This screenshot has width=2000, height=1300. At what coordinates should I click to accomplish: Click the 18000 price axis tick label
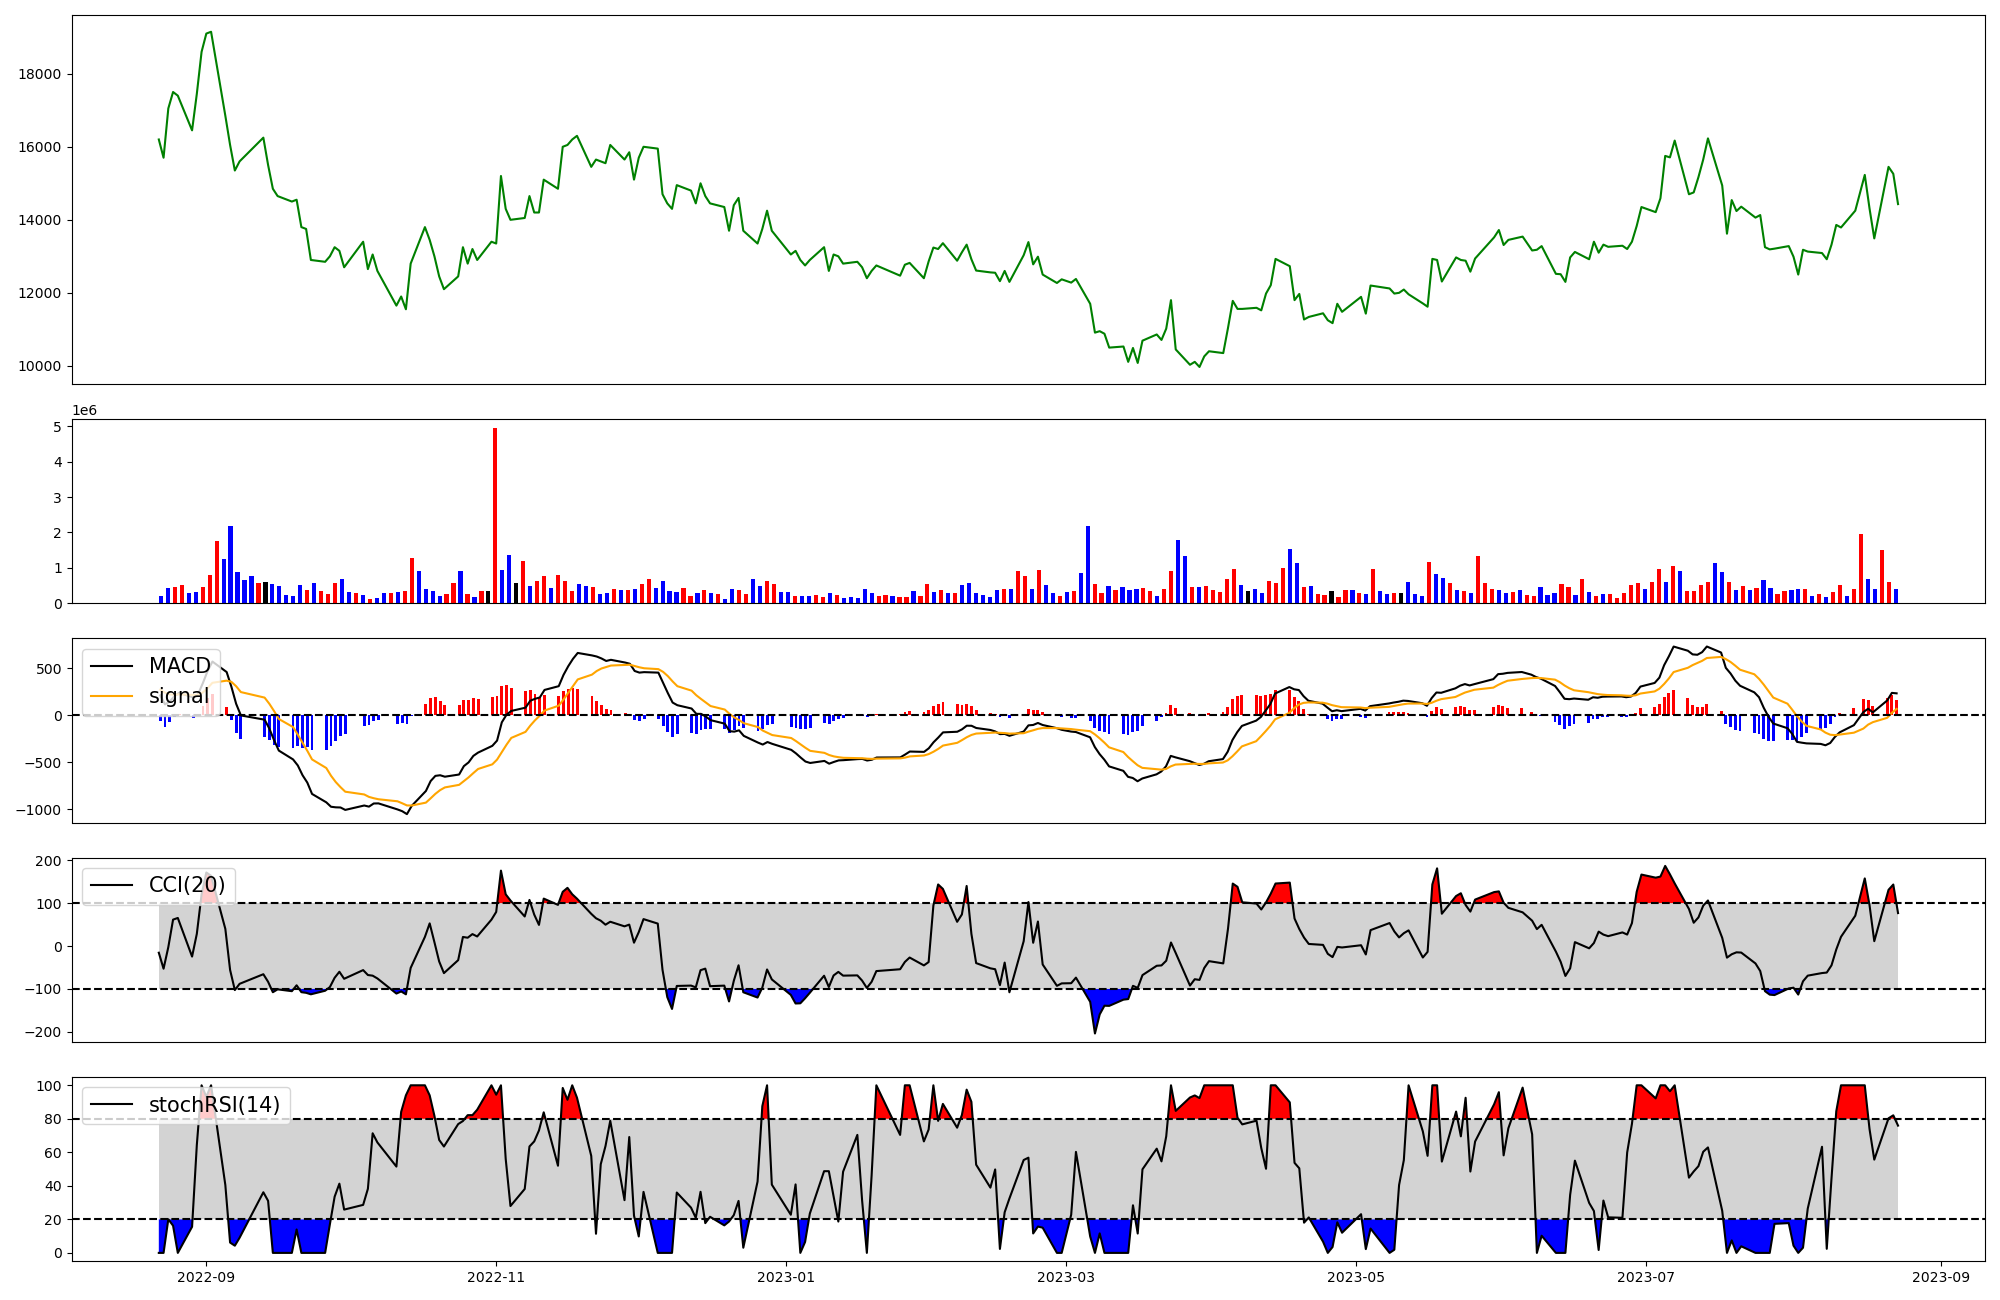coord(39,74)
